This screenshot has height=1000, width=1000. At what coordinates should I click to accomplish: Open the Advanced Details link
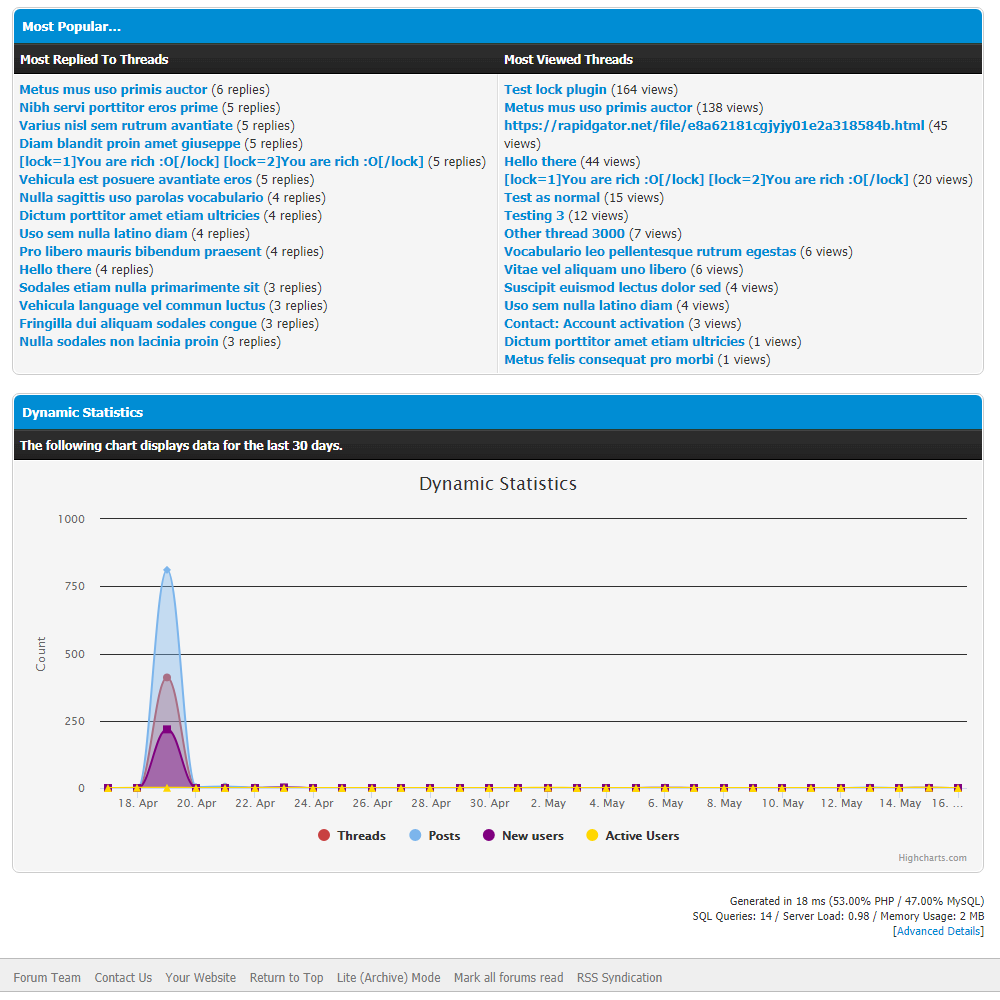point(938,931)
